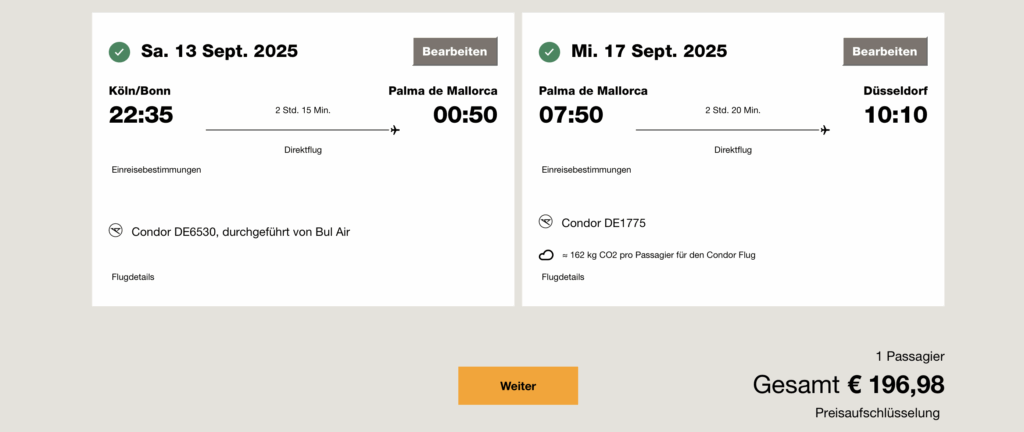Click the CO2 cloud icon
The image size is (1024, 432).
pos(546,255)
